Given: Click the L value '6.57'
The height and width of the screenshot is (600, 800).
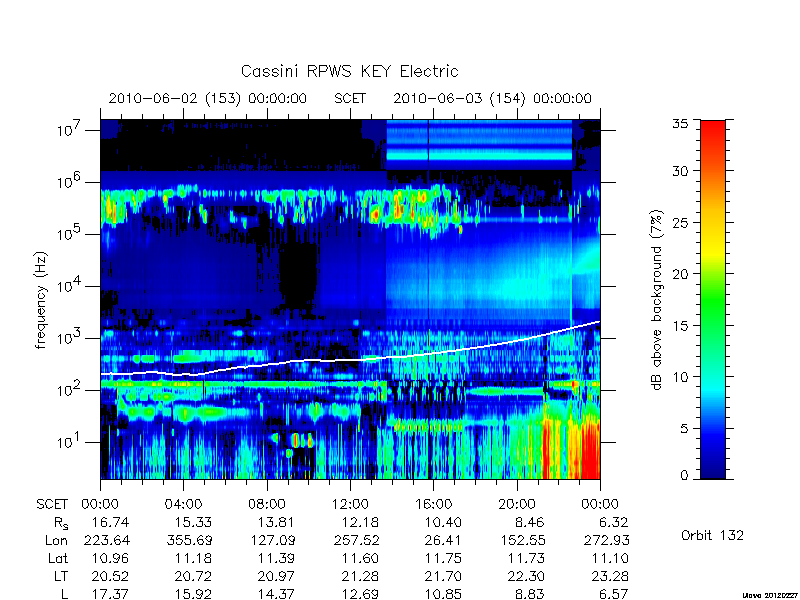Looking at the screenshot, I should point(613,594).
